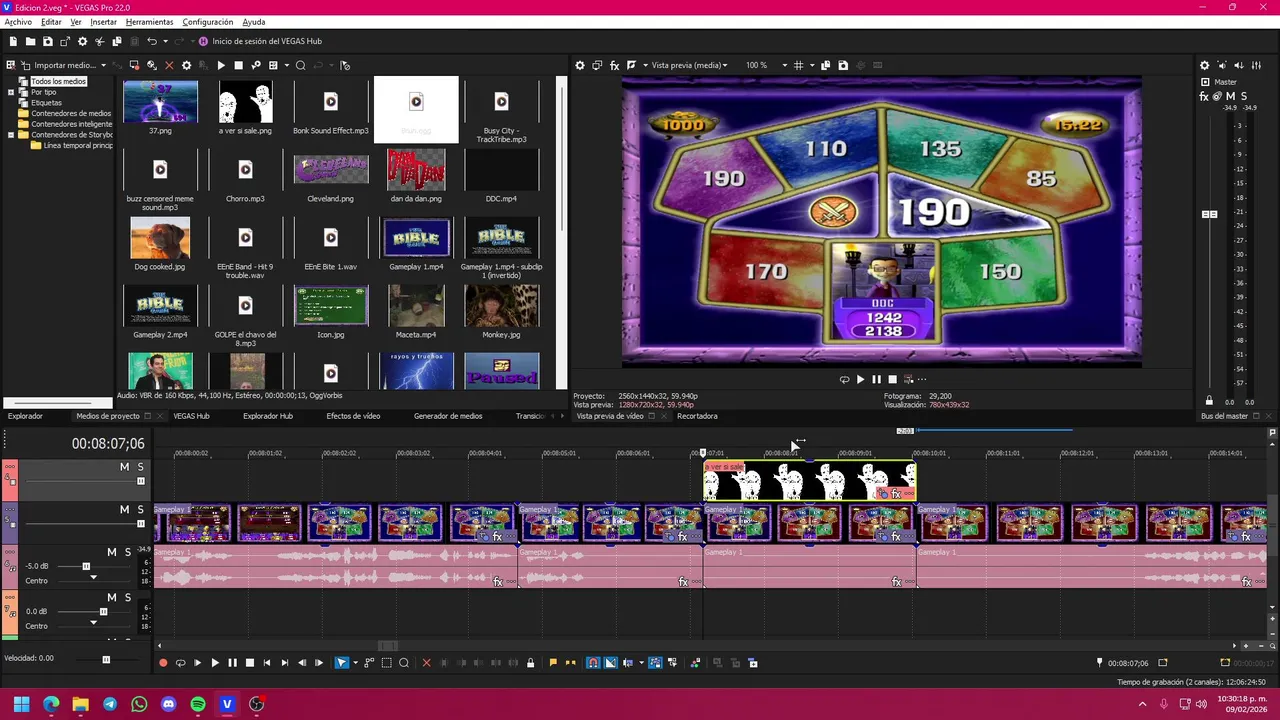Mute the second video track
Screen dimensions: 1280x720
(x=124, y=510)
